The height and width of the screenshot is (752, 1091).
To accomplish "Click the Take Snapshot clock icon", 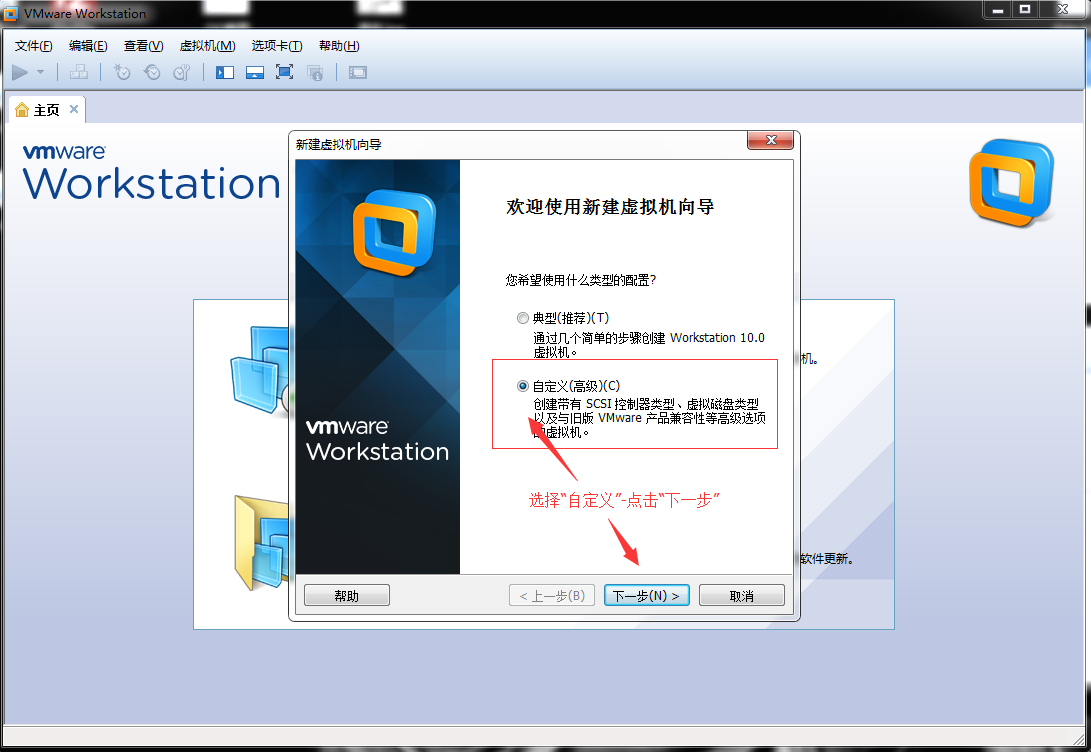I will tap(122, 72).
